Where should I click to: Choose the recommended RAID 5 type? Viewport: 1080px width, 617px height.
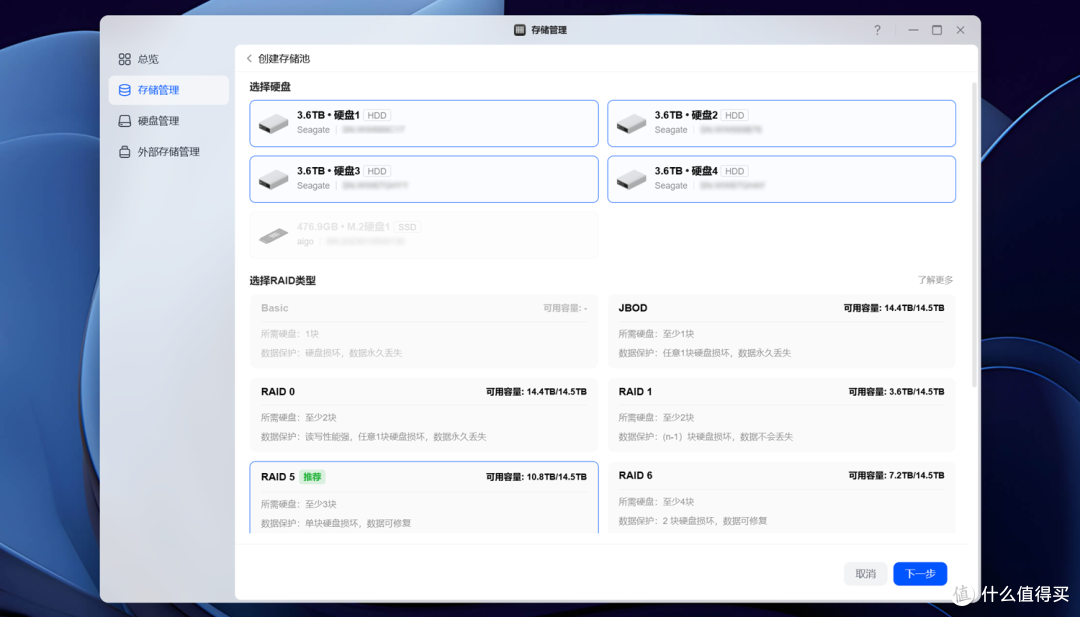click(x=424, y=498)
